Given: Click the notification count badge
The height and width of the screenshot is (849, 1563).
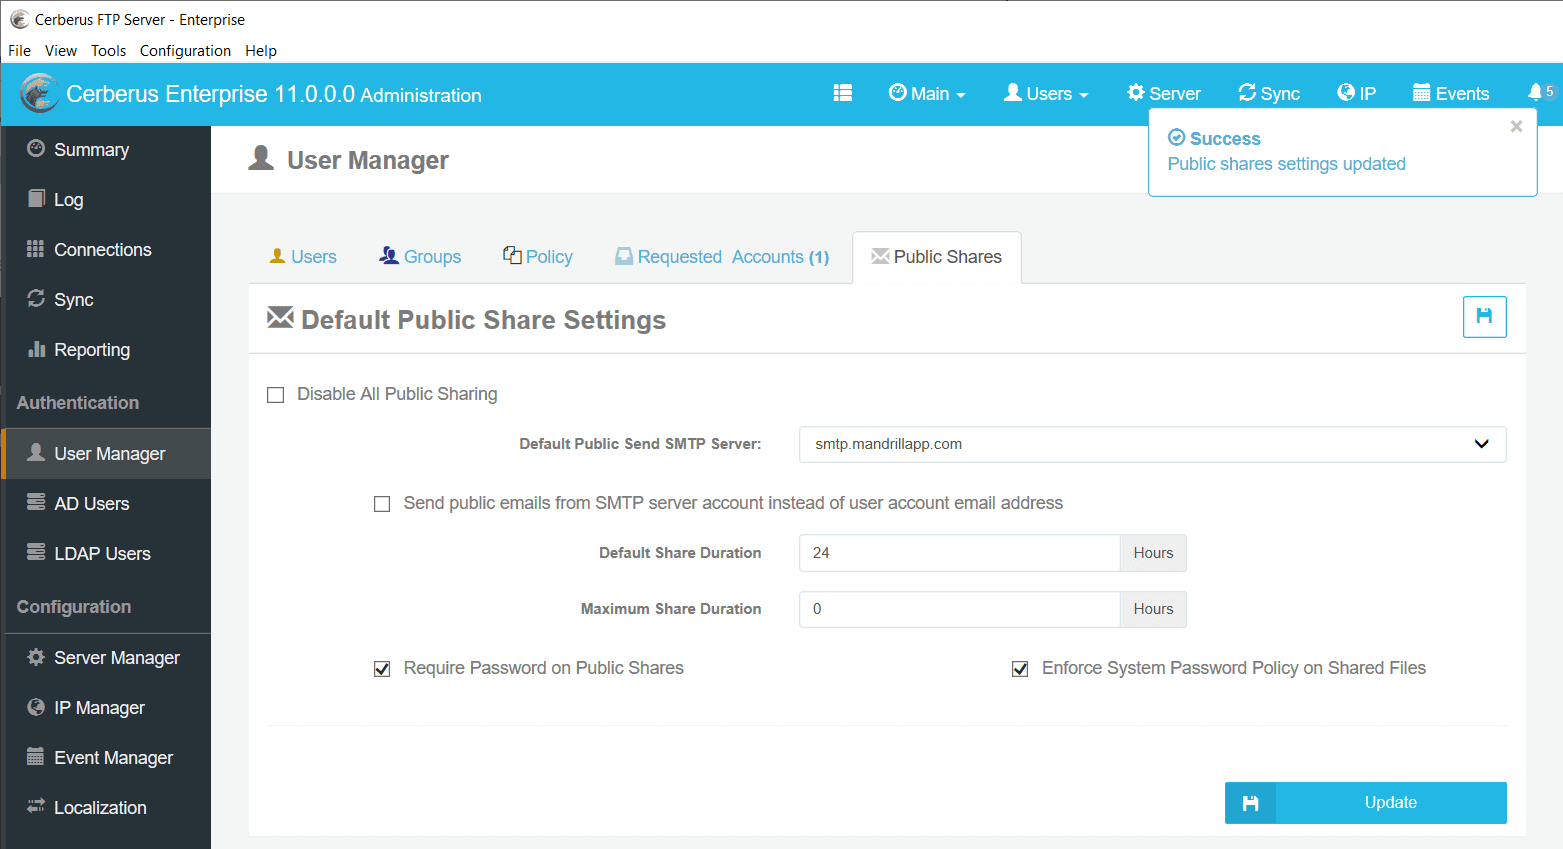Looking at the screenshot, I should pyautogui.click(x=1549, y=91).
